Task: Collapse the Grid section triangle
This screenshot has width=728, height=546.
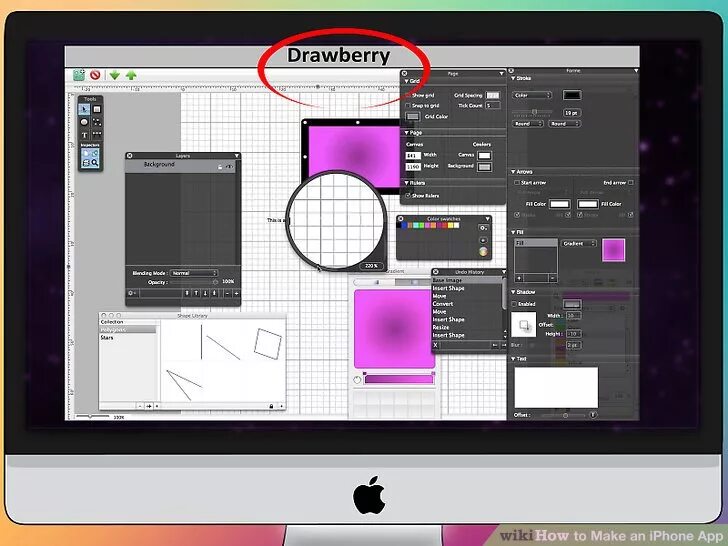Action: coord(407,81)
